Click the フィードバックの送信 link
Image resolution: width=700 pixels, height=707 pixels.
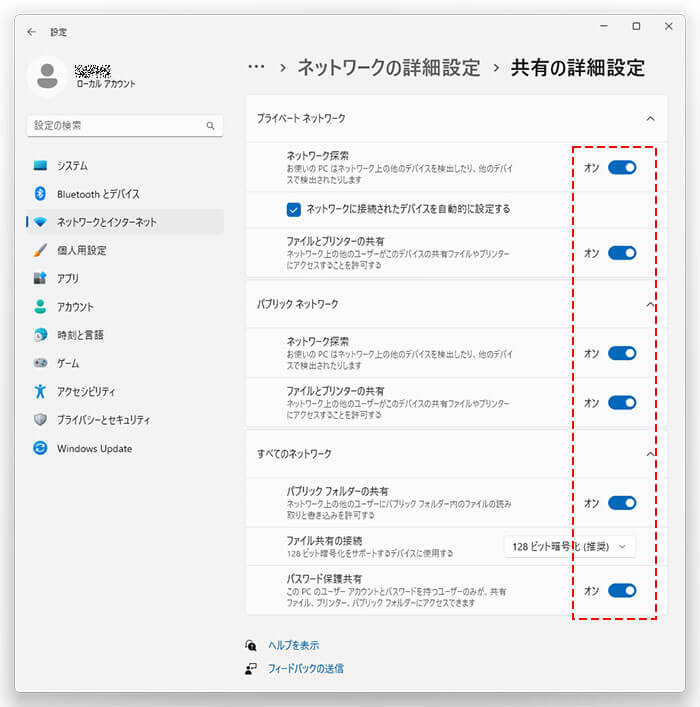pos(305,669)
